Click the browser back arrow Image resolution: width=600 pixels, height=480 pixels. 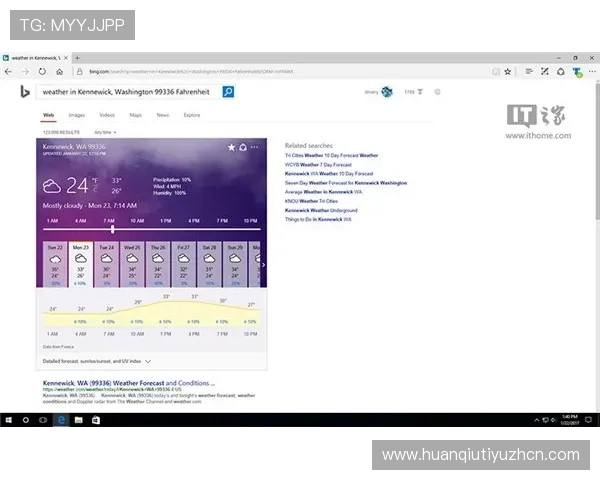point(9,72)
